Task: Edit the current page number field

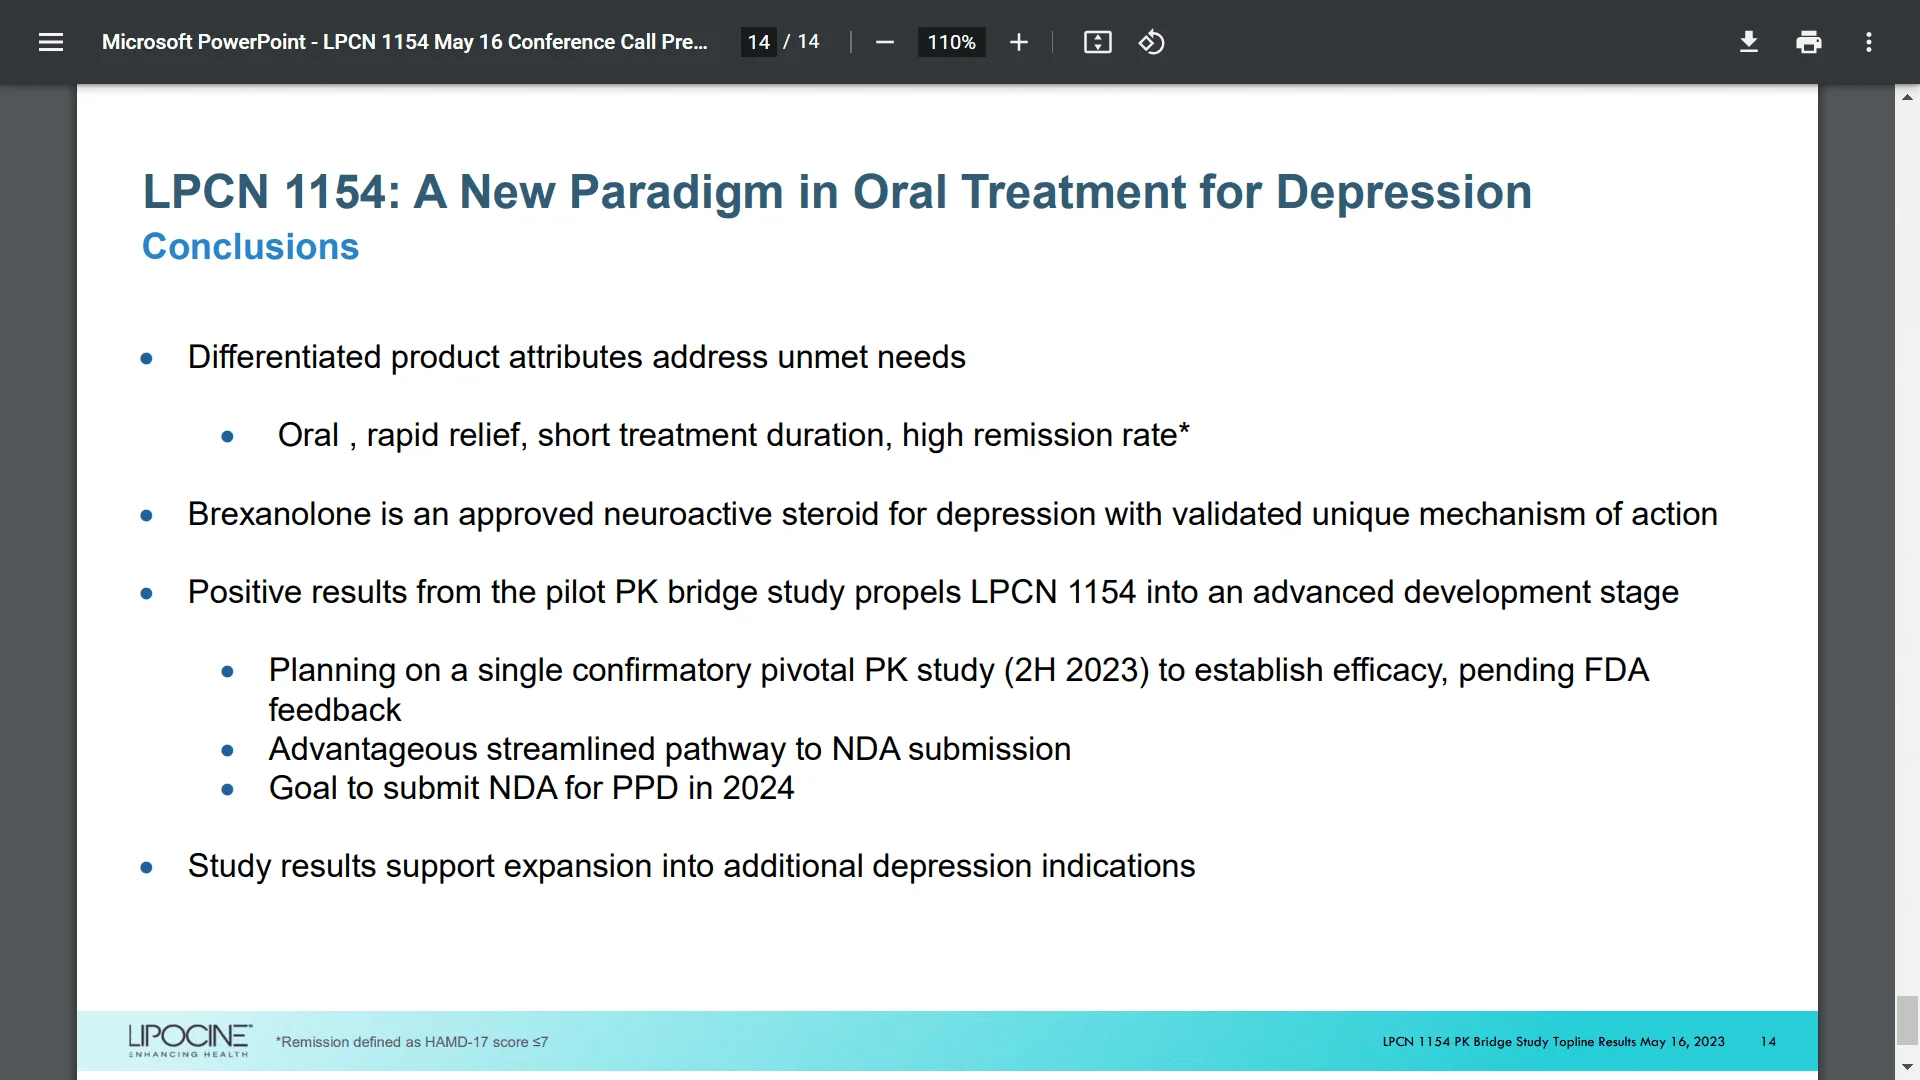Action: (759, 42)
